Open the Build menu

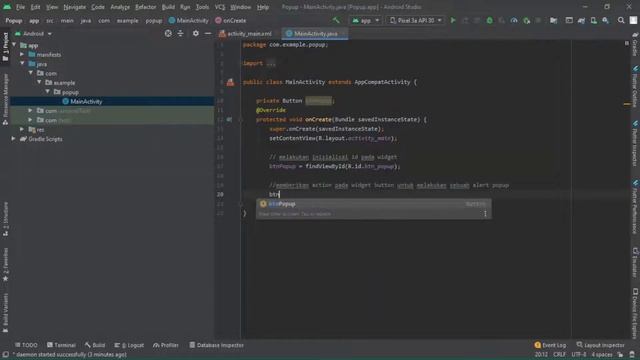tap(168, 7)
